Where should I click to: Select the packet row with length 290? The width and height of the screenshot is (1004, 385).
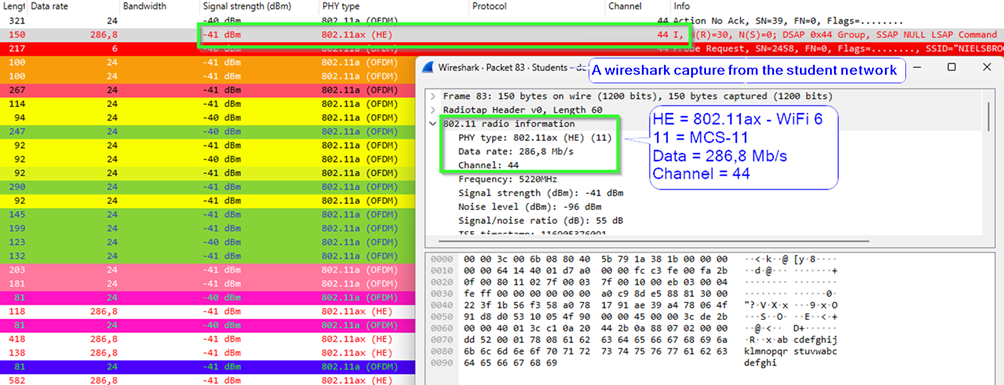208,186
